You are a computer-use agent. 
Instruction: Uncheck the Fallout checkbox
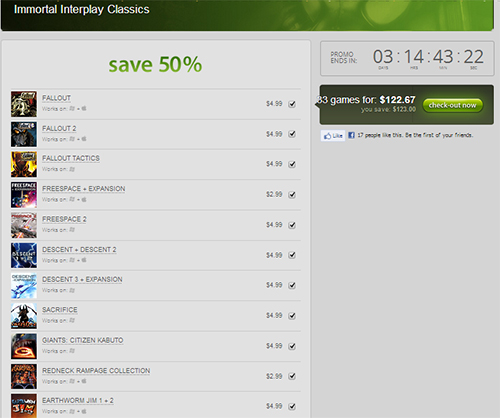[292, 104]
